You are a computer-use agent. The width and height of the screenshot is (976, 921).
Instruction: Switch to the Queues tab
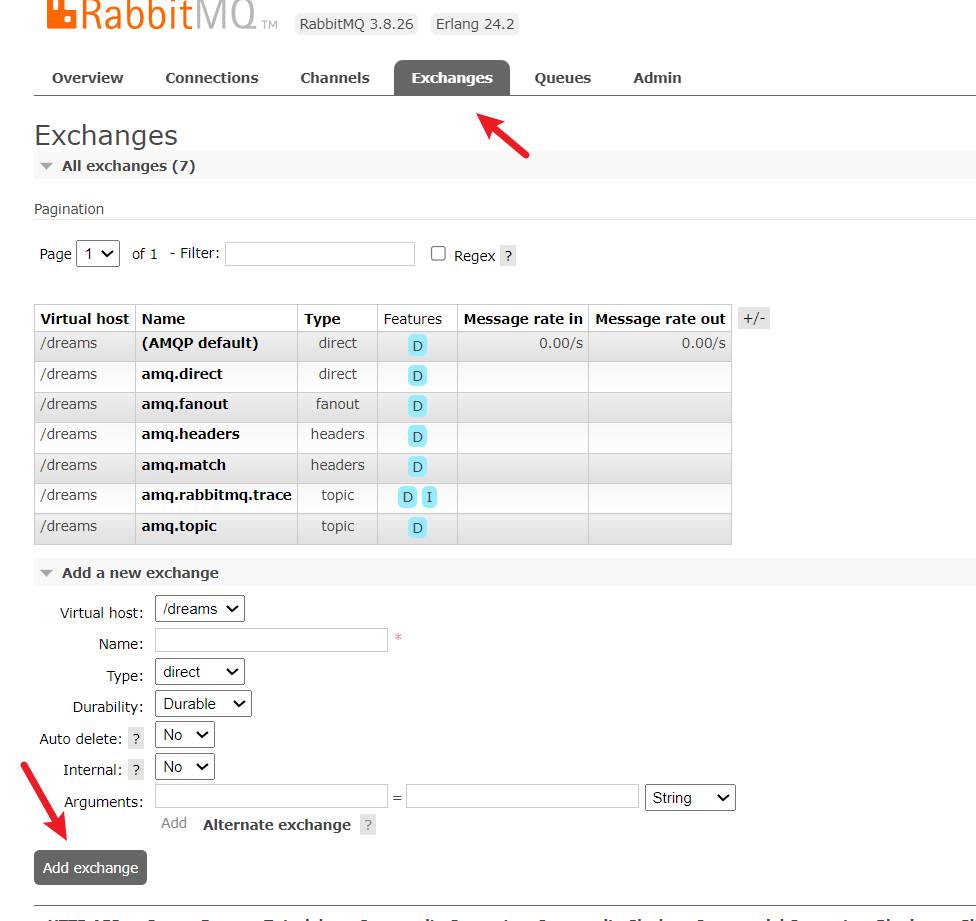point(562,78)
